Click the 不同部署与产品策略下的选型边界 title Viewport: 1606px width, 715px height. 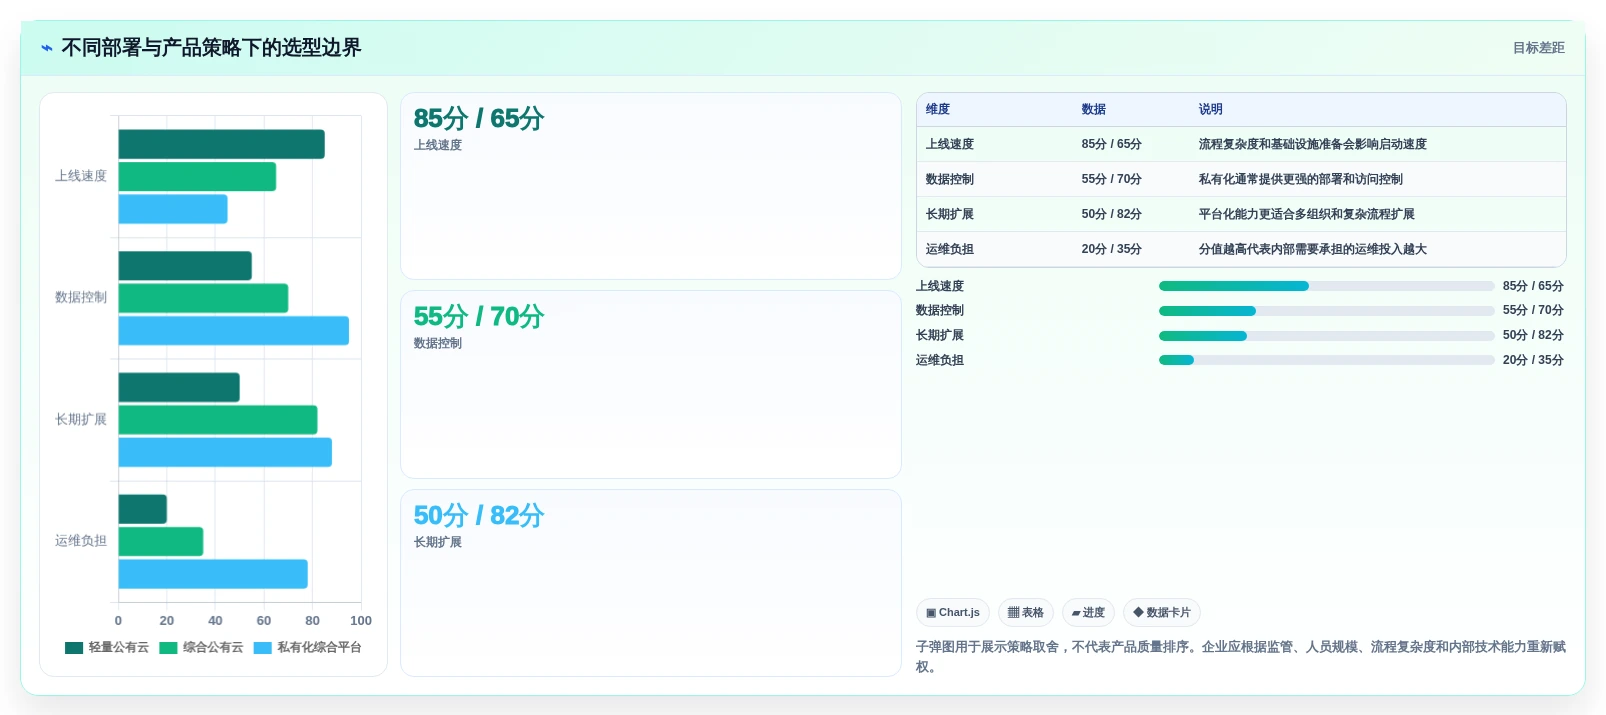(x=211, y=48)
